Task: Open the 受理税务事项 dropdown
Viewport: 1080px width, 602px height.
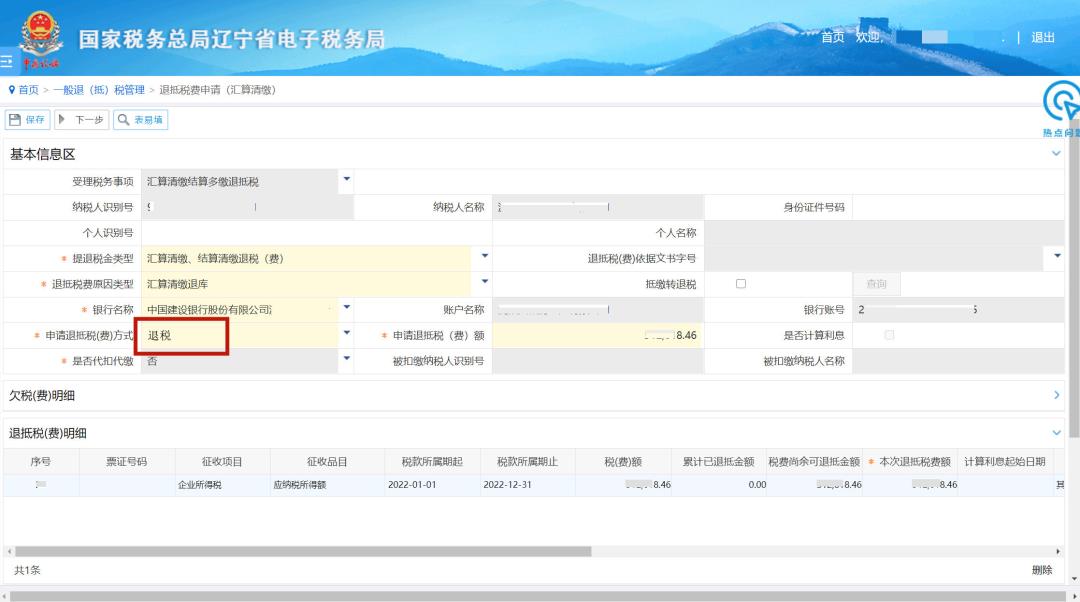Action: (x=347, y=181)
